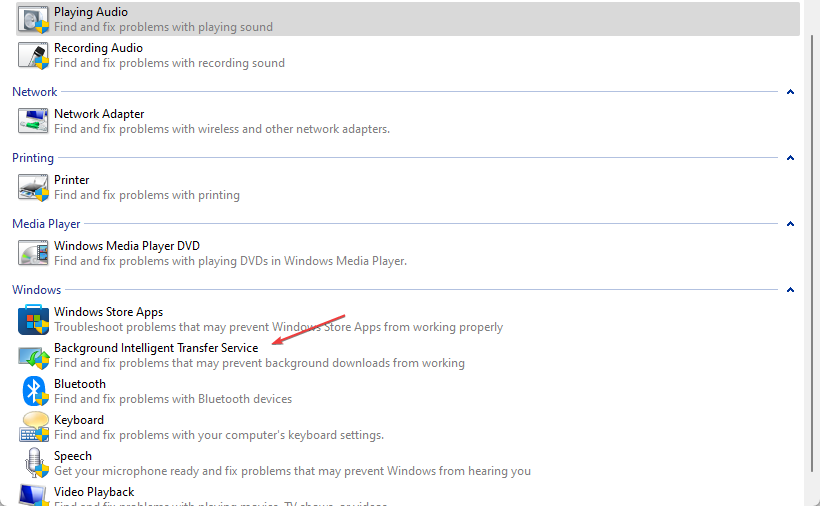The width and height of the screenshot is (820, 506).
Task: Click 'Find and fix problems with printing'
Action: coord(147,195)
